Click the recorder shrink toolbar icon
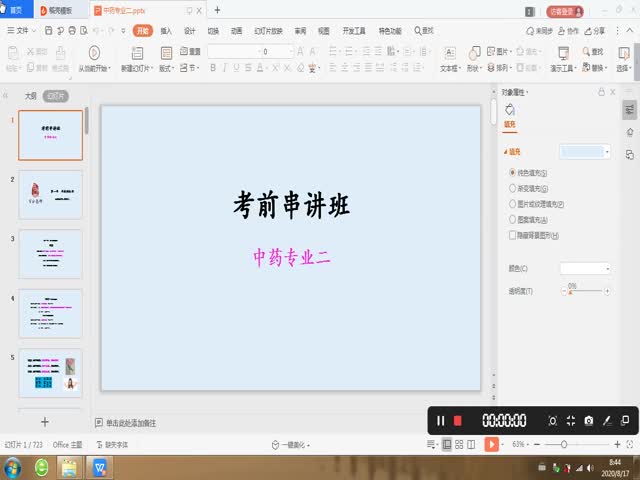Viewport: 640px width, 480px height. (571, 420)
